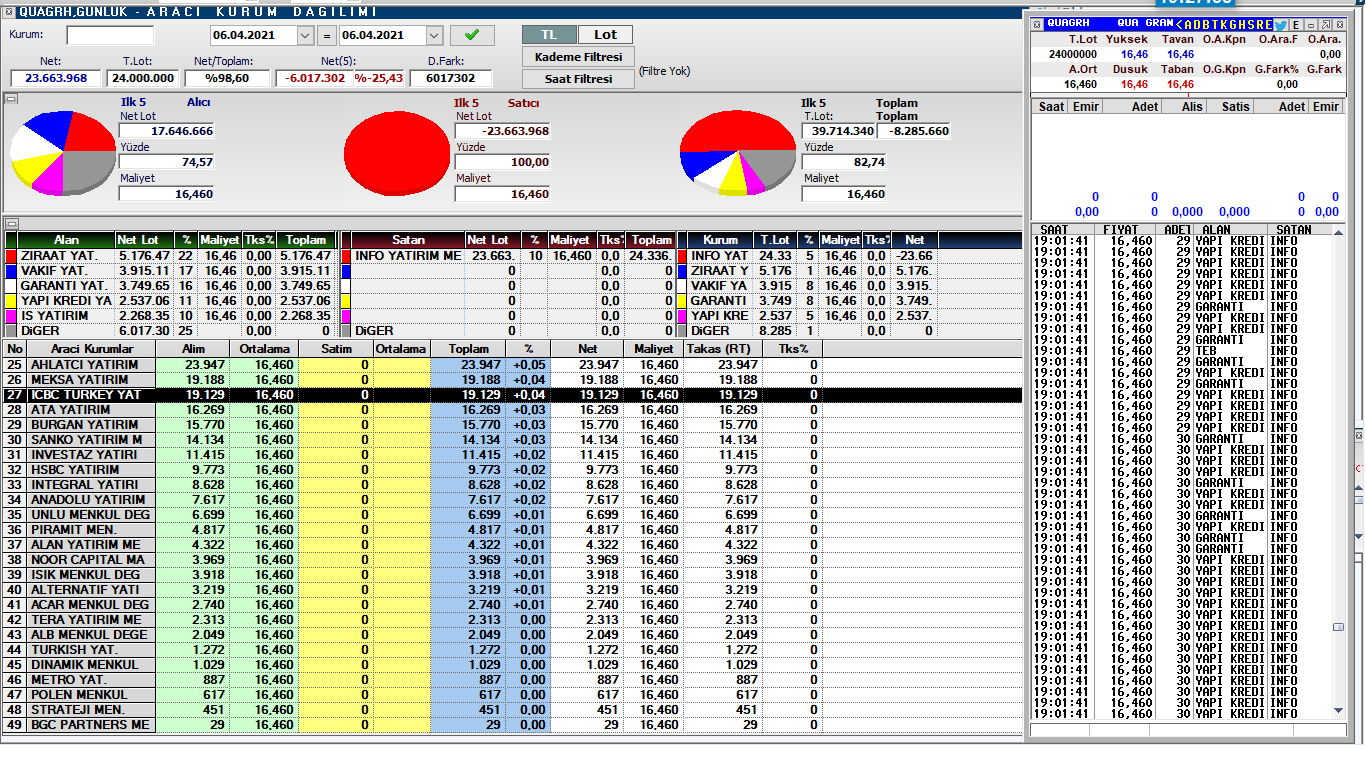Screen dimensions: 1366x768
Task: Open end date dropdown arrow
Action: 434,35
